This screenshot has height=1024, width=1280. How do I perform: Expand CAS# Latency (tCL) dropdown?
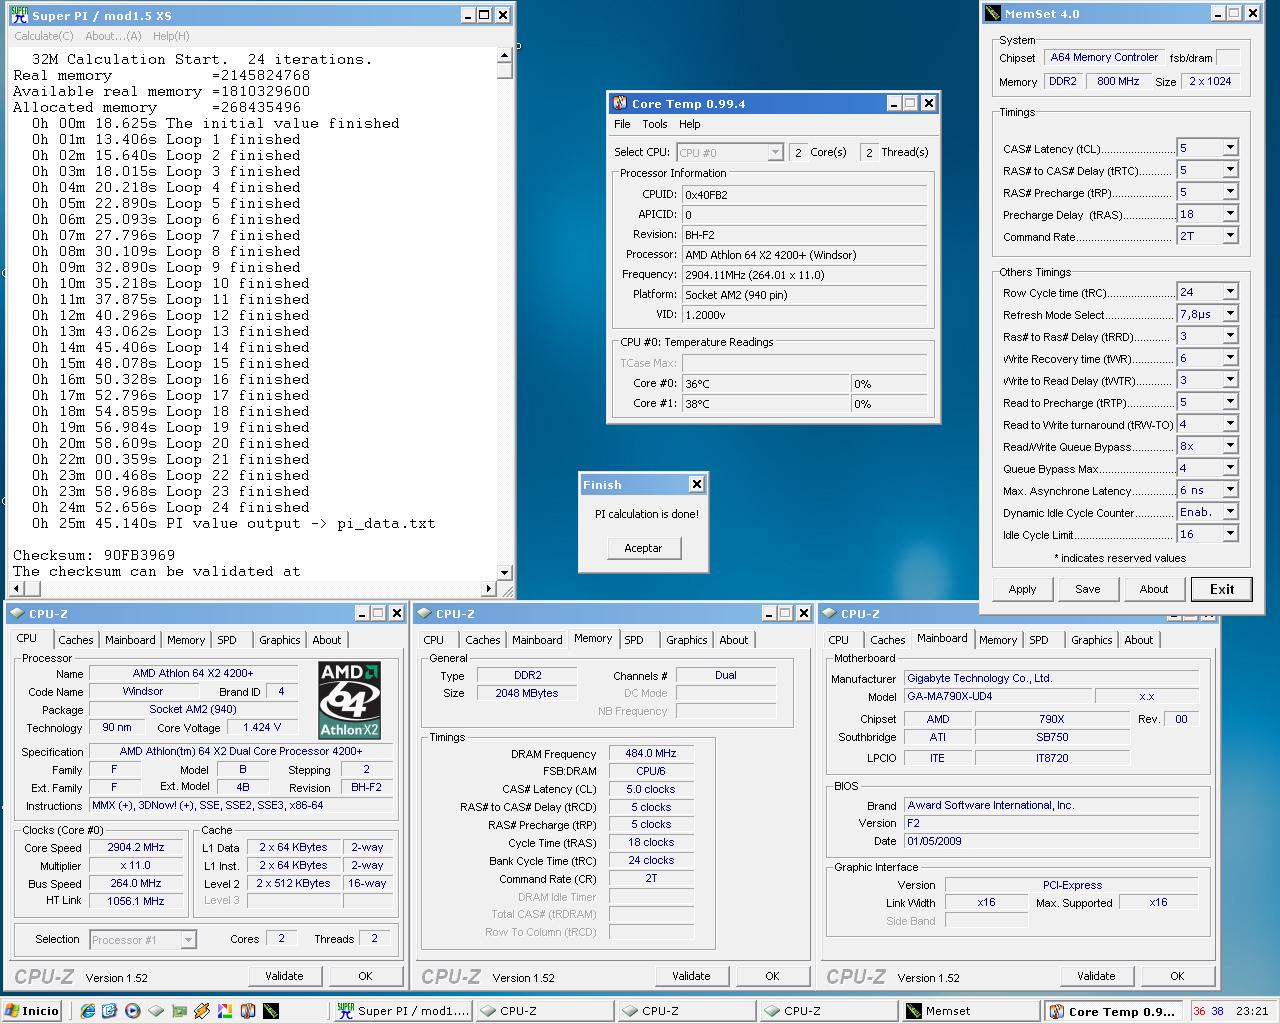coord(1230,148)
